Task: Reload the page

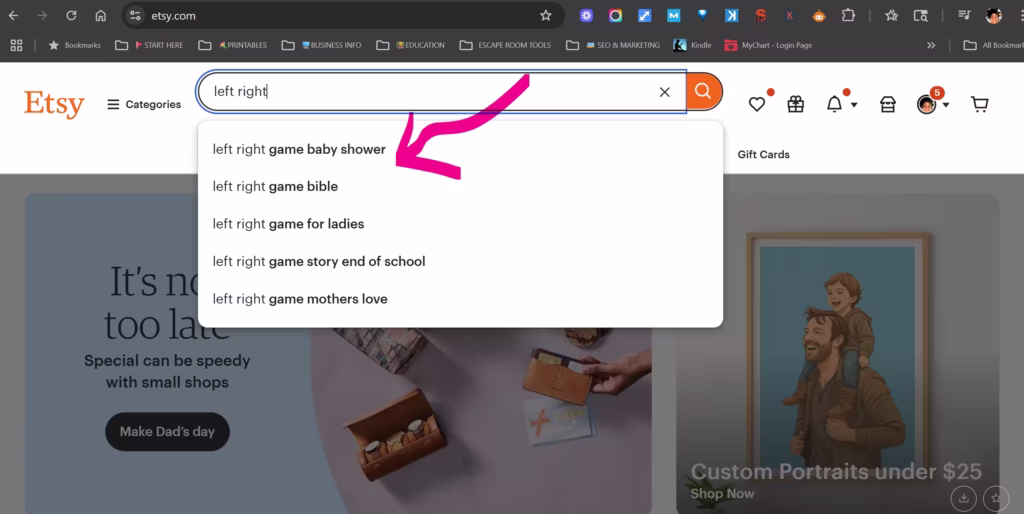Action: (x=71, y=16)
